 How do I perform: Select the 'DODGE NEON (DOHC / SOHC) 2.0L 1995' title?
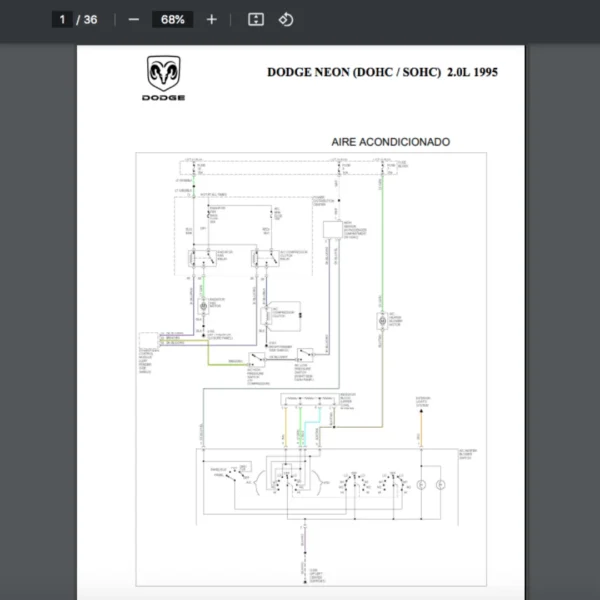pos(382,72)
